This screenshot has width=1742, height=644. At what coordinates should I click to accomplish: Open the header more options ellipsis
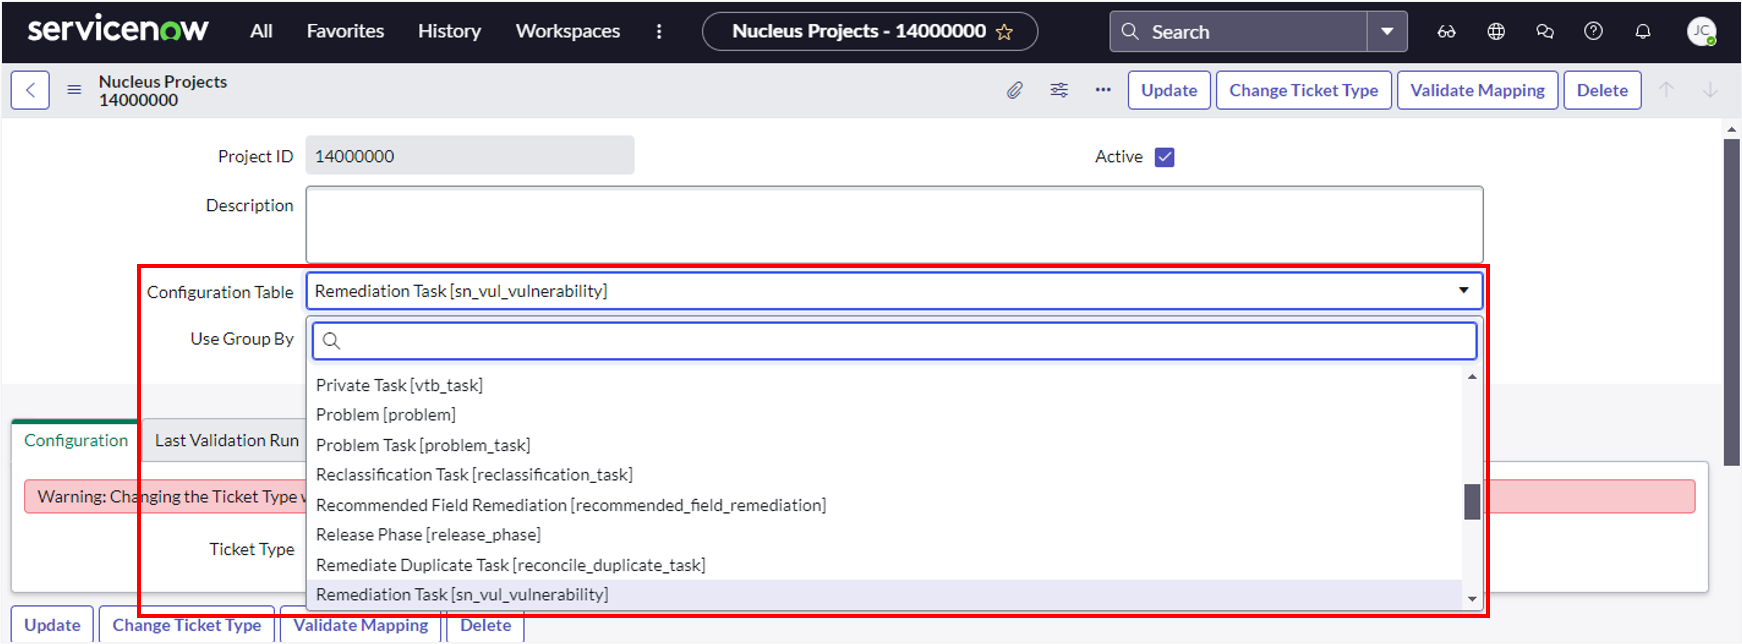pyautogui.click(x=1103, y=90)
